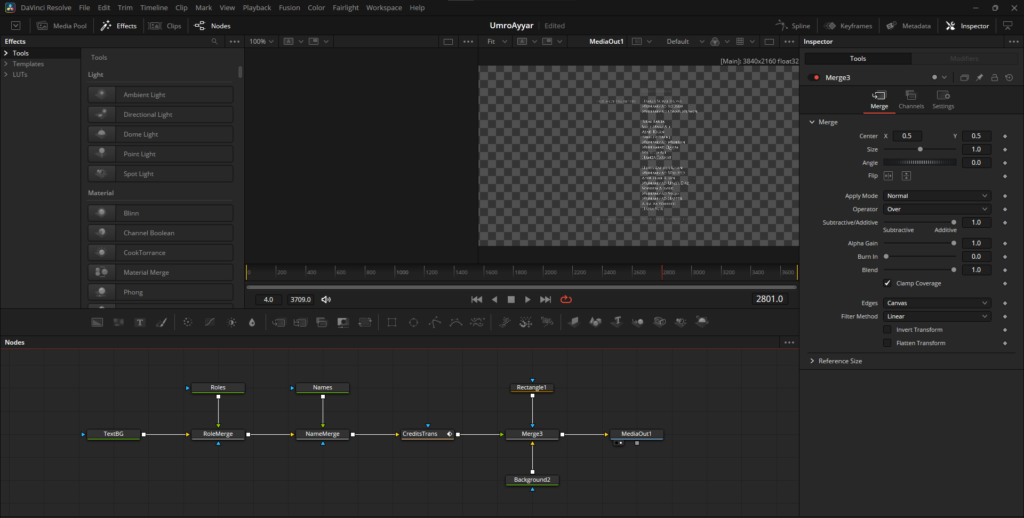Open the Apply Mode dropdown
Viewport: 1024px width, 518px height.
click(x=936, y=196)
